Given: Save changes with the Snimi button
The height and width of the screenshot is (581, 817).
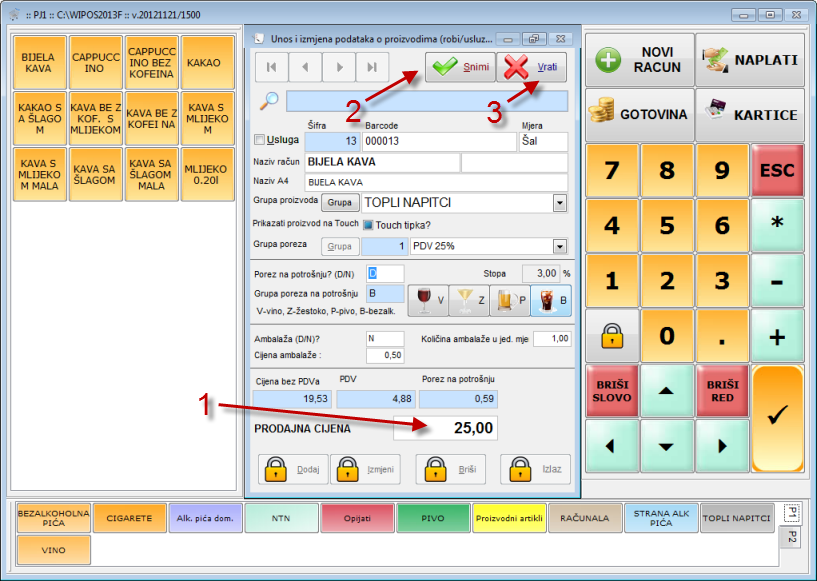Looking at the screenshot, I should (x=459, y=67).
